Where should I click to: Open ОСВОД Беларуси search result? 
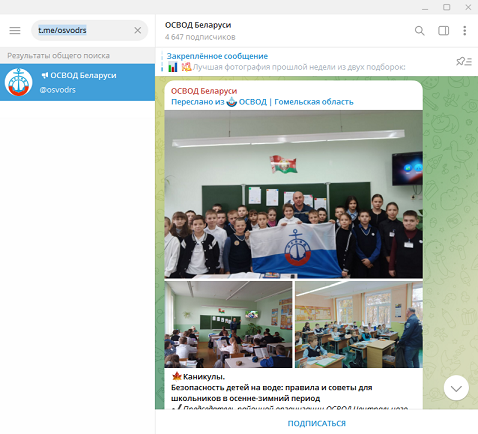click(x=77, y=82)
